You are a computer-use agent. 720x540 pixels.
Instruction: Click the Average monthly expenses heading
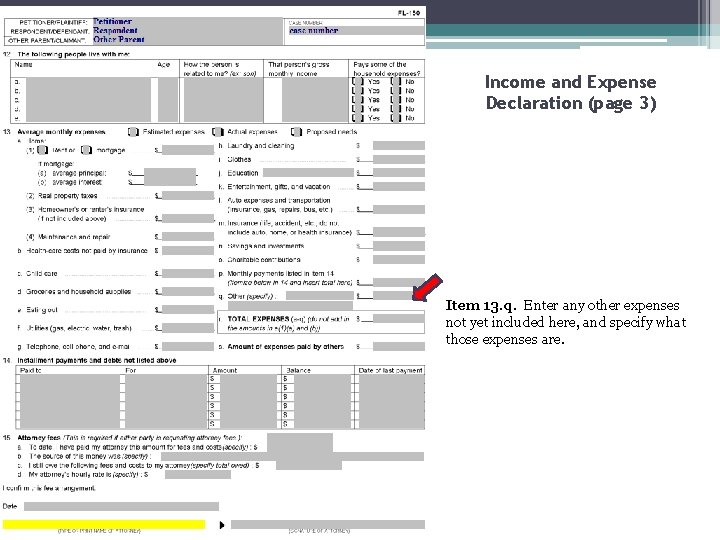point(61,132)
